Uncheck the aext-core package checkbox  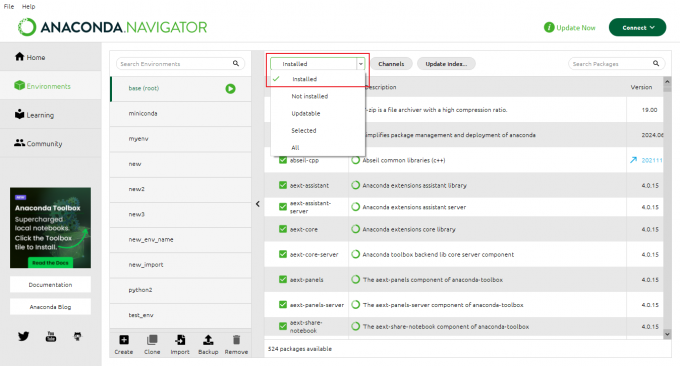point(283,229)
